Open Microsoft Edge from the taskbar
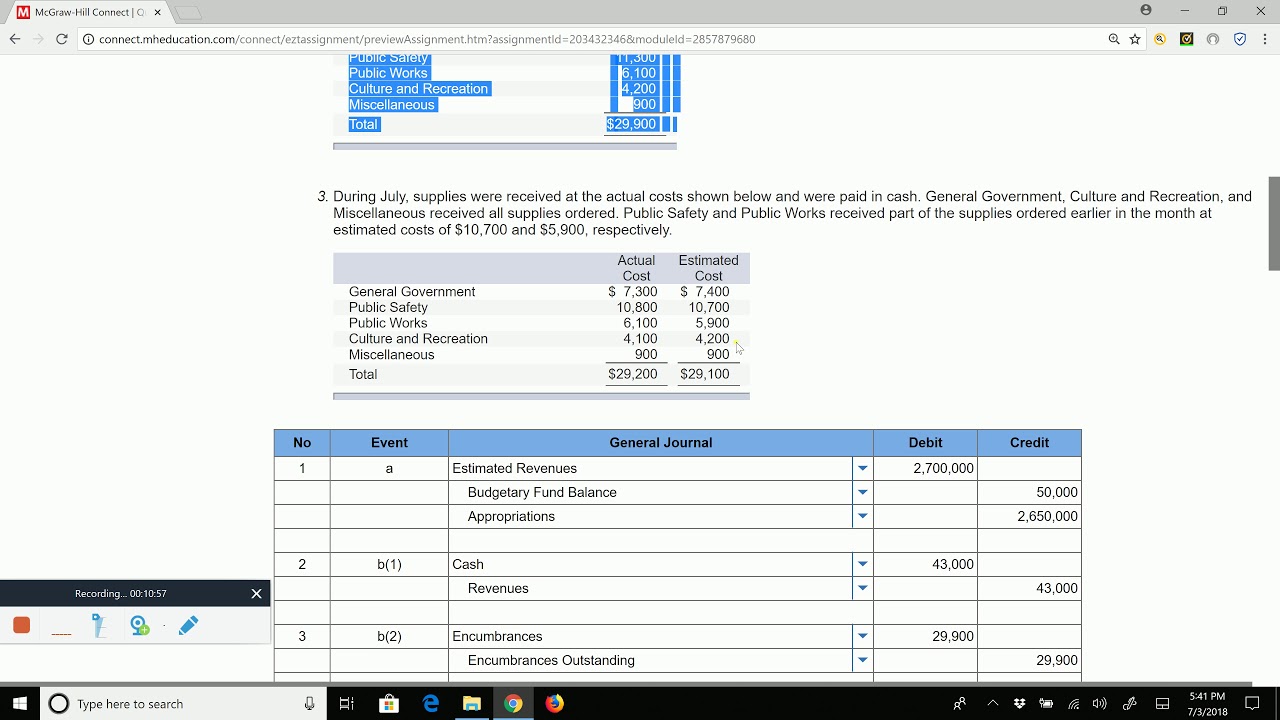Viewport: 1280px width, 720px height. pyautogui.click(x=431, y=704)
